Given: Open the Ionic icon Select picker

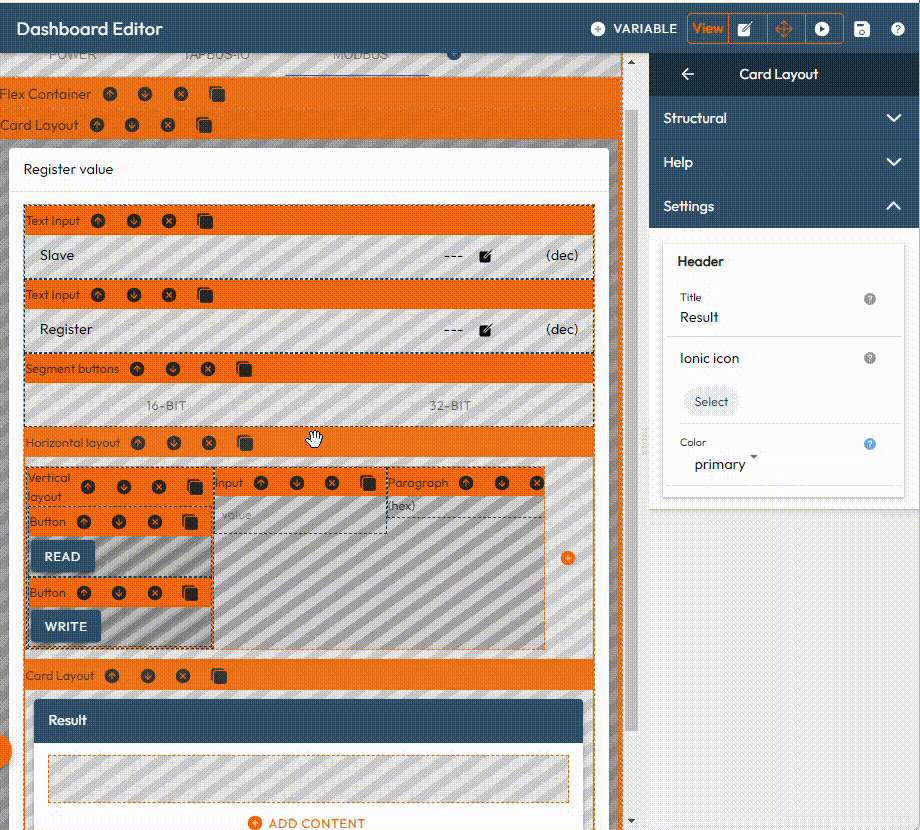Looking at the screenshot, I should point(711,401).
